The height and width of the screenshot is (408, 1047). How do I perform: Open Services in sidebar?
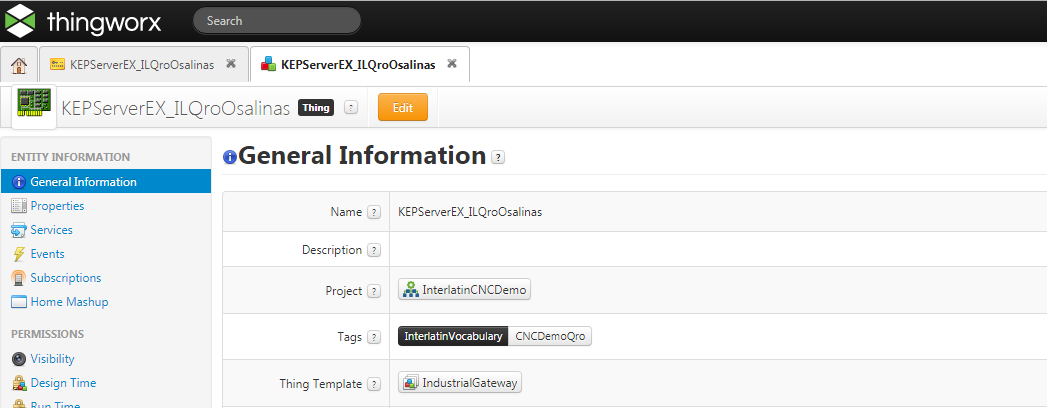click(x=51, y=230)
